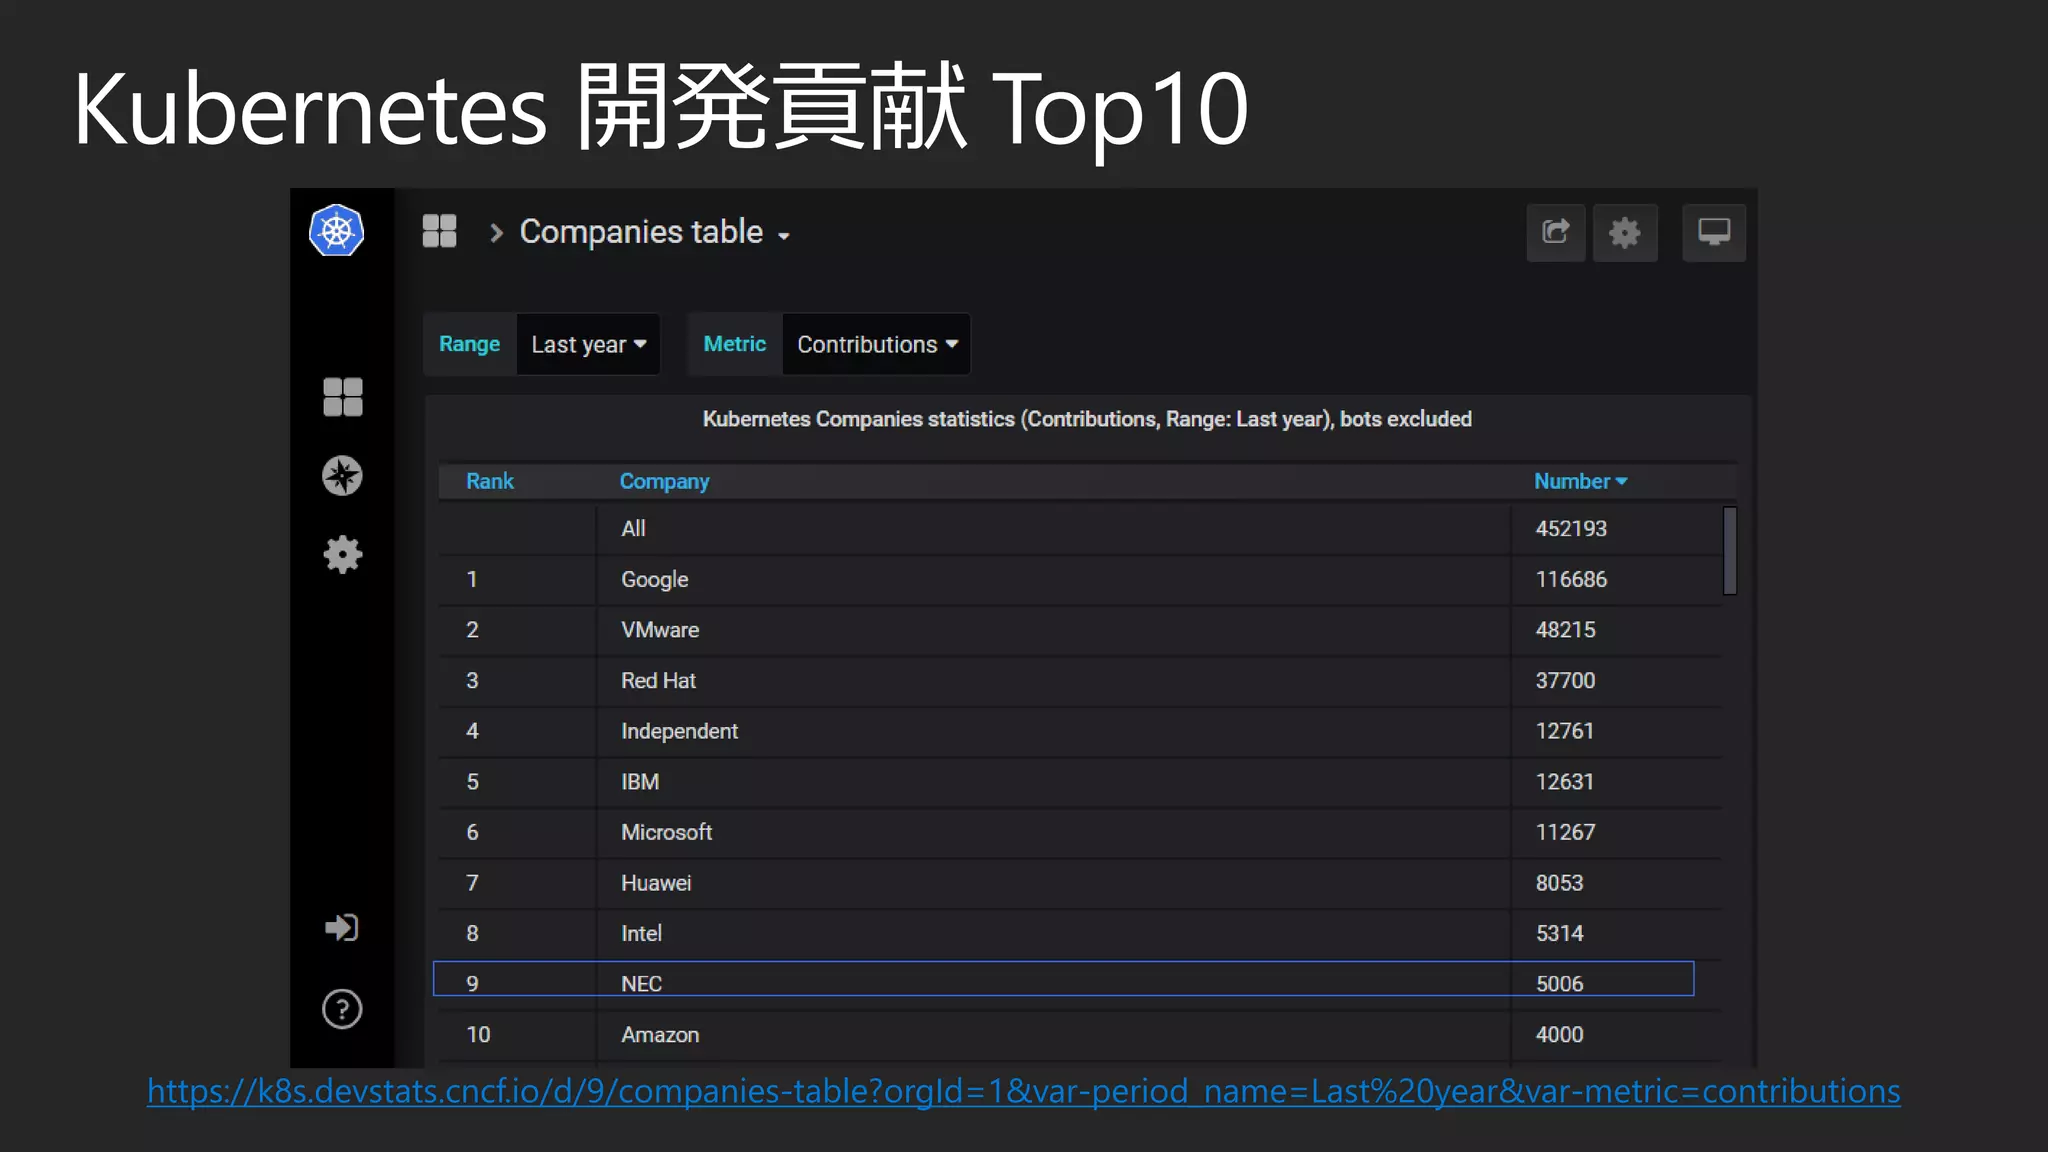2048x1152 pixels.
Task: Open the Help question mark icon
Action: click(x=342, y=1009)
